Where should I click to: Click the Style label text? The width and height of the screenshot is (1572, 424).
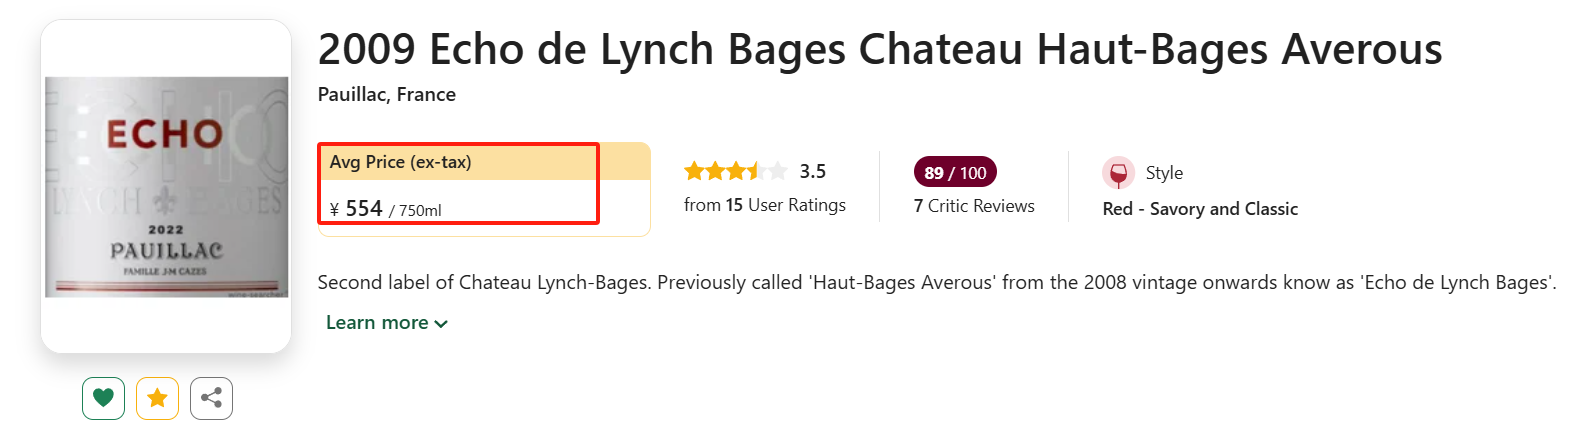1164,173
